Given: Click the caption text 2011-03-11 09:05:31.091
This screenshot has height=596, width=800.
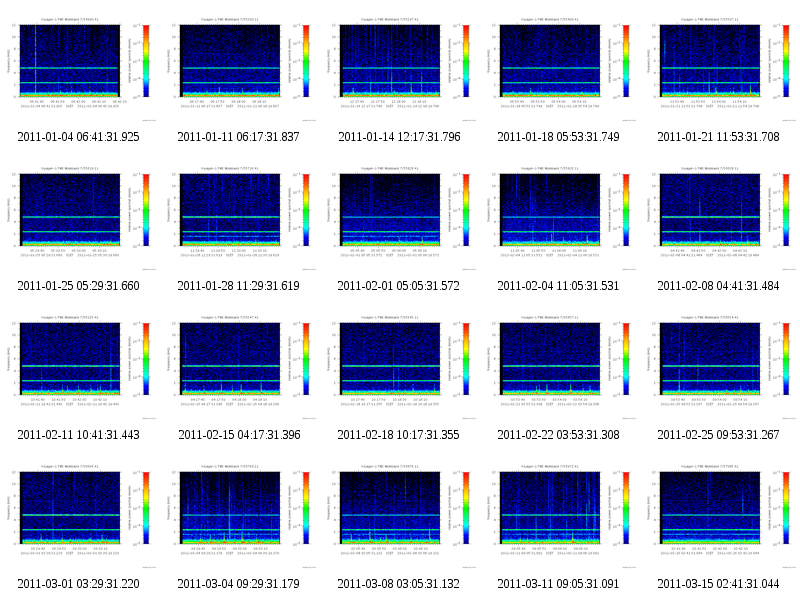Looking at the screenshot, I should click(558, 584).
